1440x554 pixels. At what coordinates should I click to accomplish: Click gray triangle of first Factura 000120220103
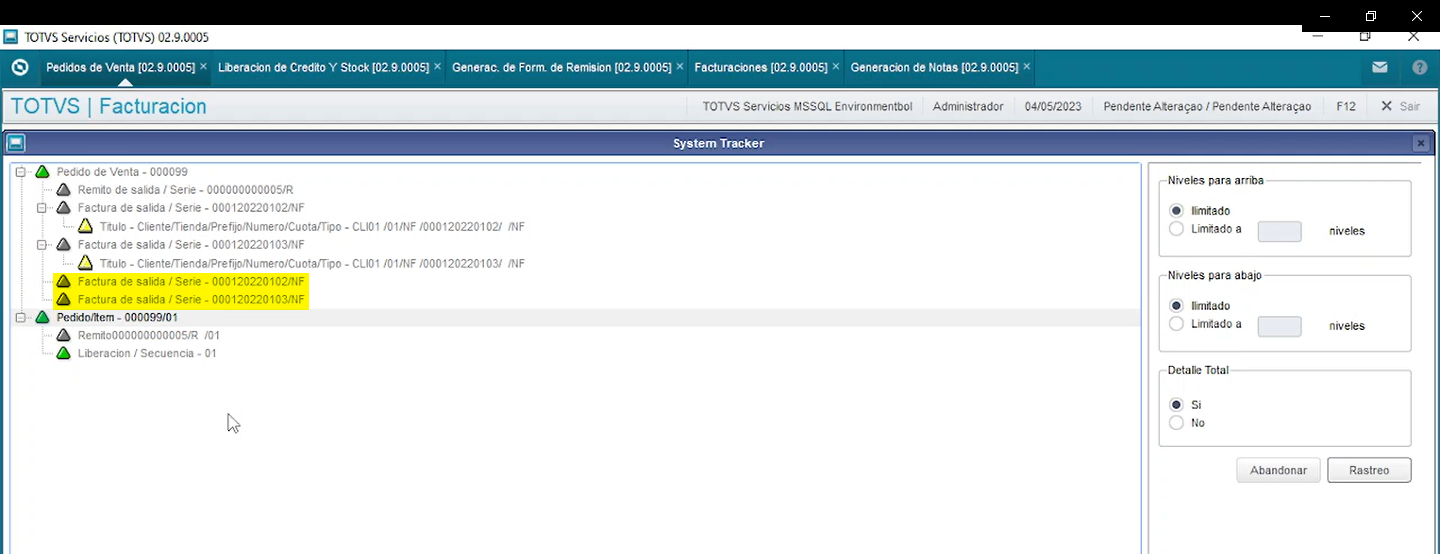tap(64, 244)
